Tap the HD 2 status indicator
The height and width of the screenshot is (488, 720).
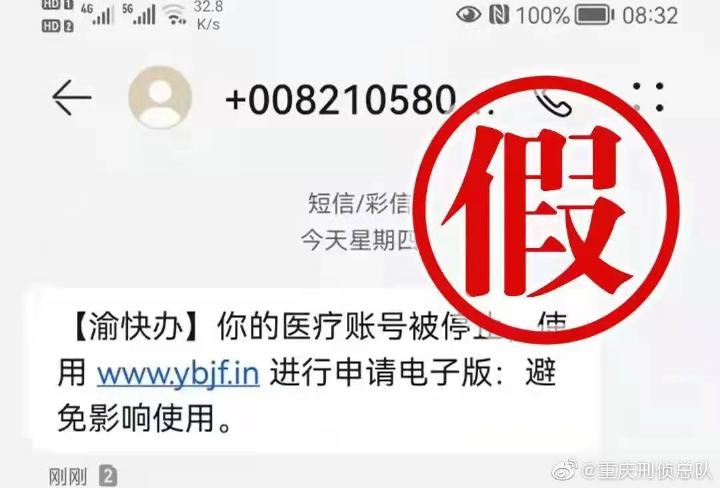pos(57,26)
